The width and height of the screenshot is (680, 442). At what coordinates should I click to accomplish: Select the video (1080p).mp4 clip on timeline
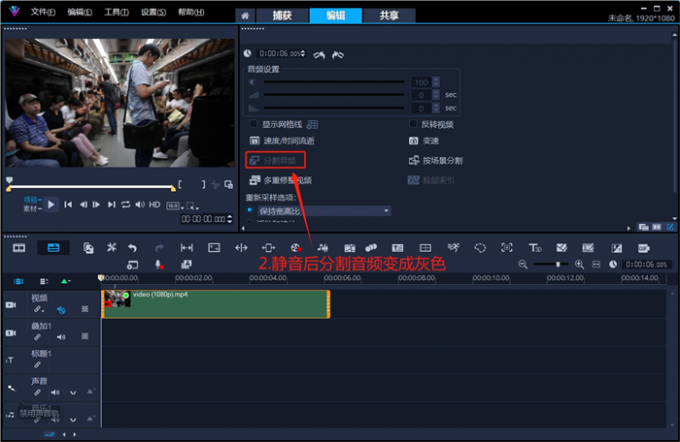[x=216, y=304]
